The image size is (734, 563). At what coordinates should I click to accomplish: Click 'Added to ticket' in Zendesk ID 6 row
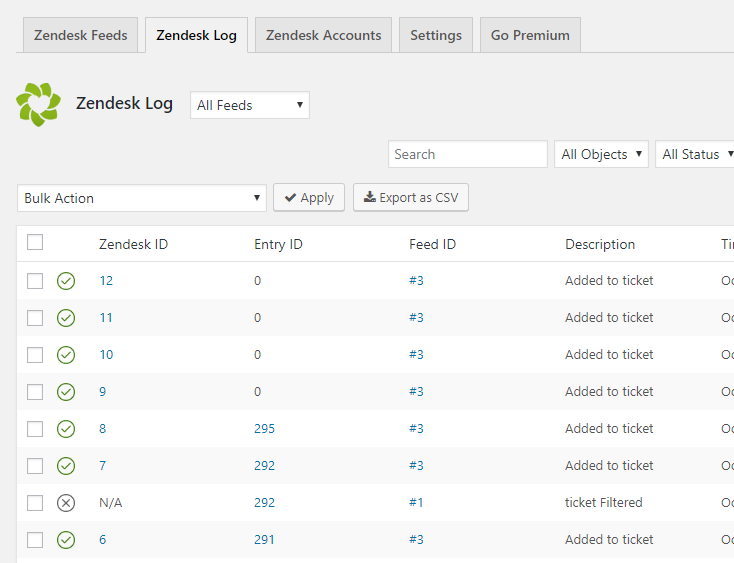click(609, 539)
